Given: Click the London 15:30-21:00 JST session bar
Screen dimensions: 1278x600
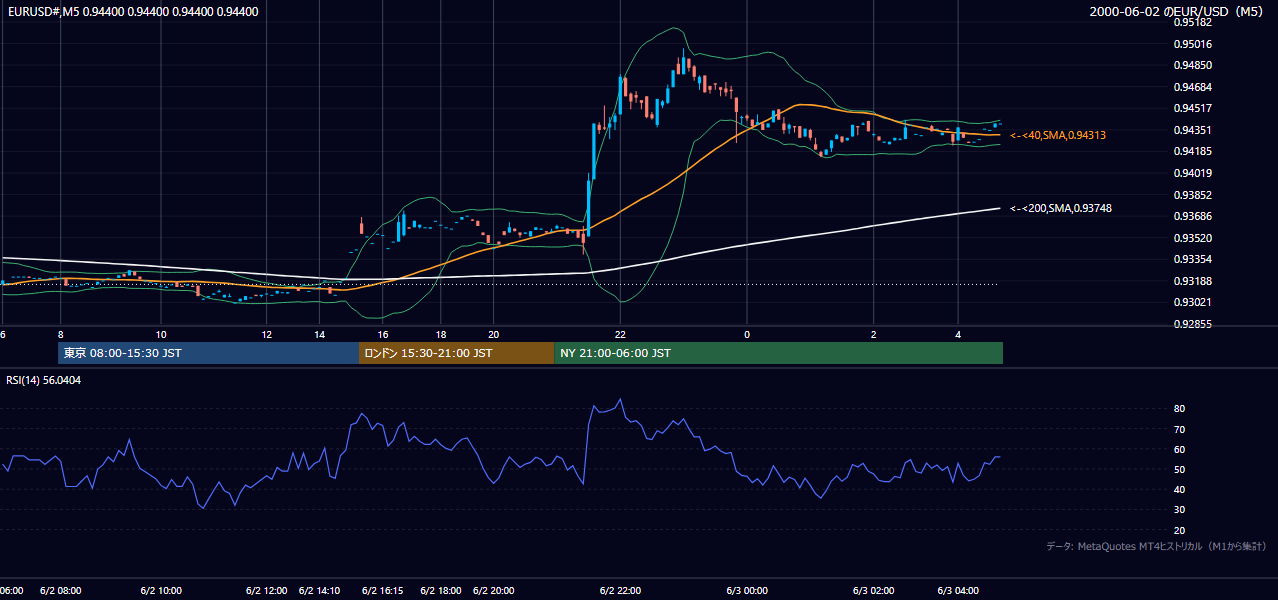Looking at the screenshot, I should (x=456, y=353).
